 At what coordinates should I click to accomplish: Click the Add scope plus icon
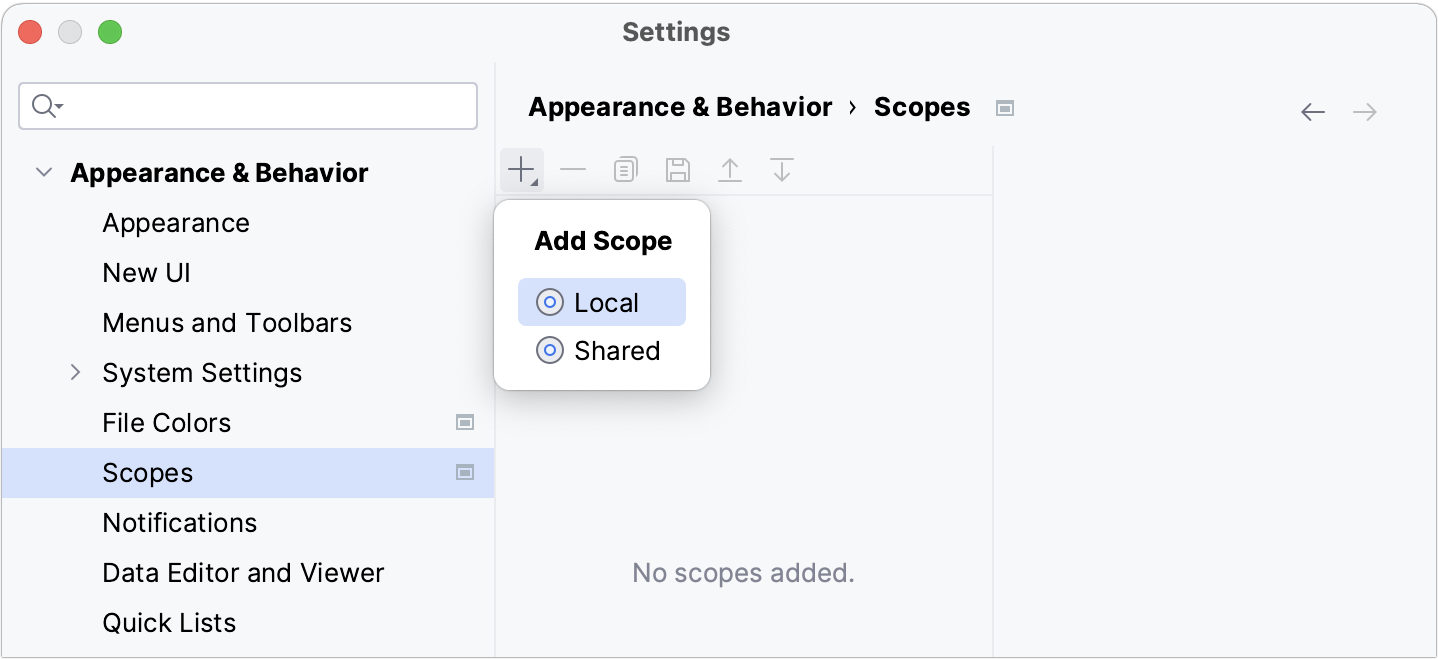(x=520, y=169)
